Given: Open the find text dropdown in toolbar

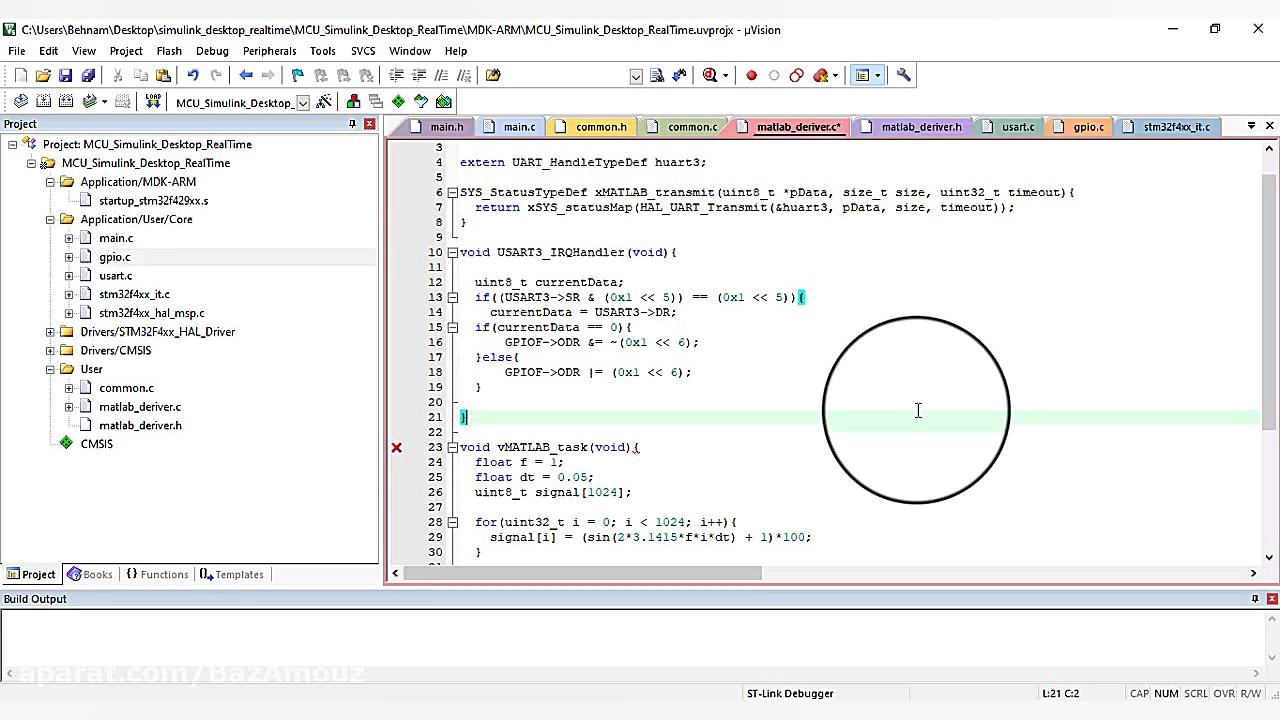Looking at the screenshot, I should click(x=636, y=76).
